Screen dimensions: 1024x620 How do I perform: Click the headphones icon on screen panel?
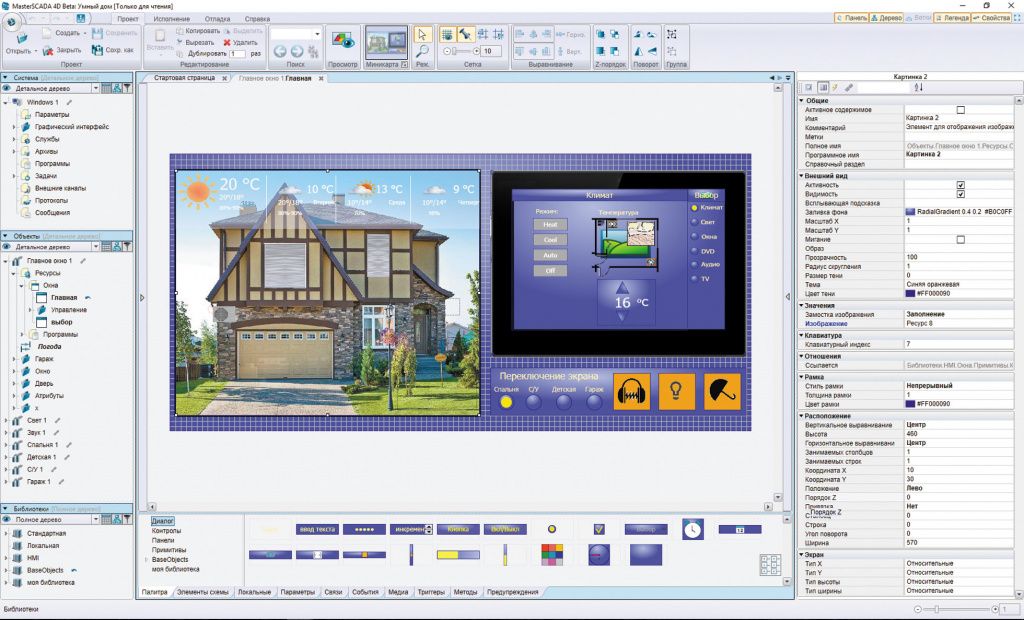click(632, 391)
